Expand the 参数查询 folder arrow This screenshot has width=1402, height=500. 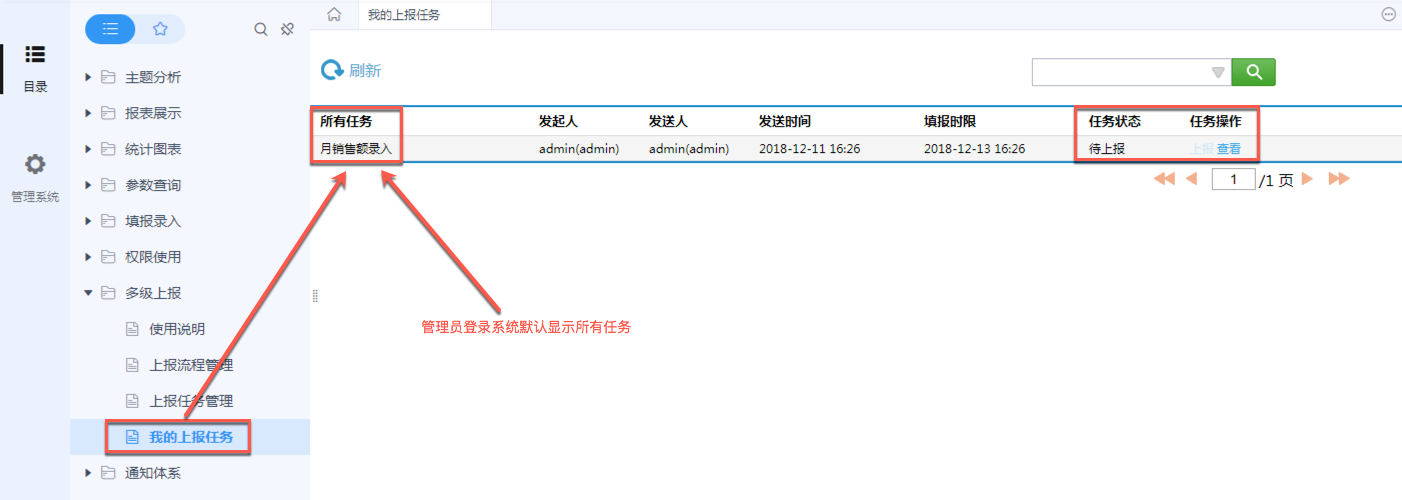[x=88, y=185]
